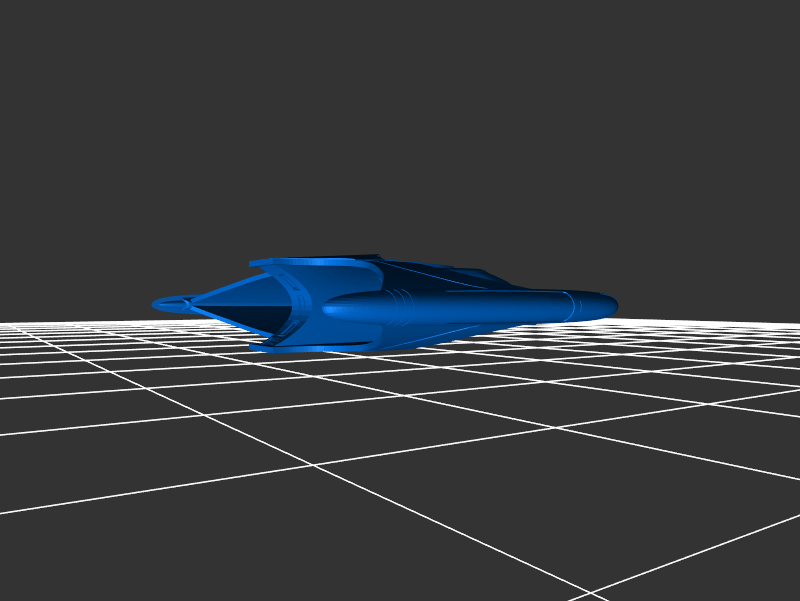Select the pointed tip at the model's left end
The height and width of the screenshot is (601, 800).
162,303
